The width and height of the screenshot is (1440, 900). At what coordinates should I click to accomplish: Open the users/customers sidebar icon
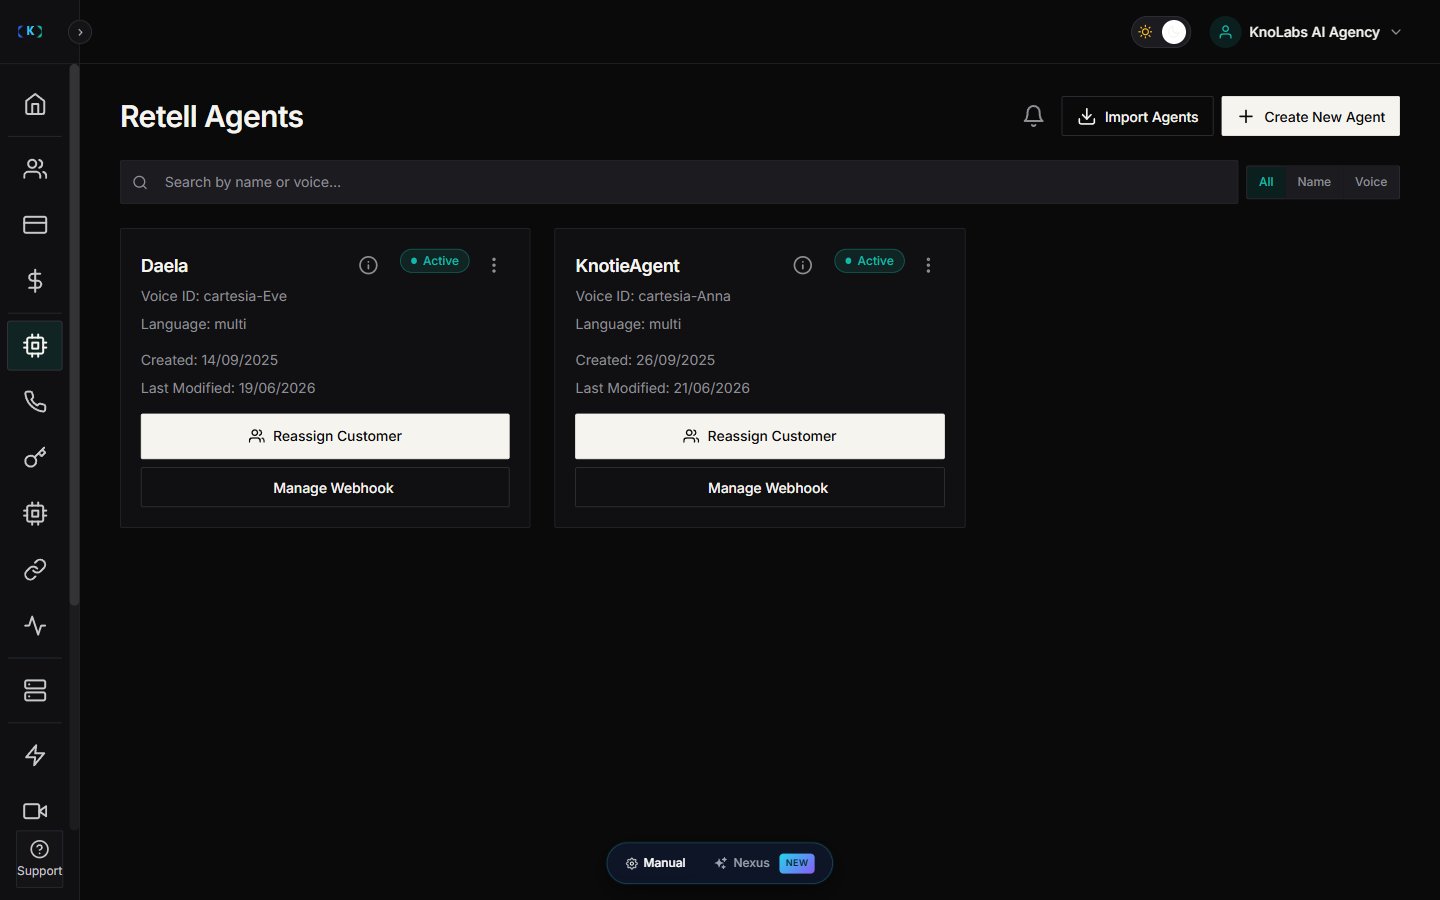click(35, 169)
